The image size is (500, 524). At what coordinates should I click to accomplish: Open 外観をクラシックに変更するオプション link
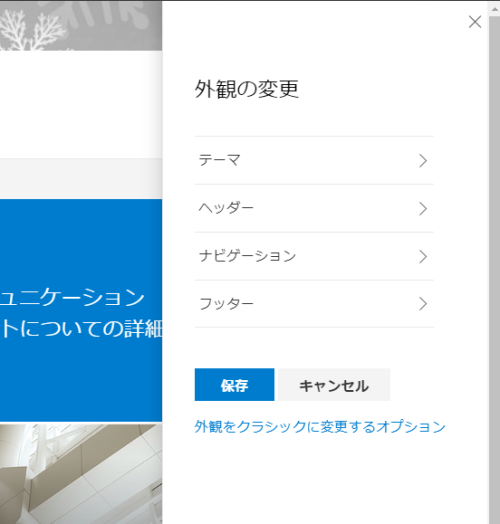pyautogui.click(x=320, y=427)
